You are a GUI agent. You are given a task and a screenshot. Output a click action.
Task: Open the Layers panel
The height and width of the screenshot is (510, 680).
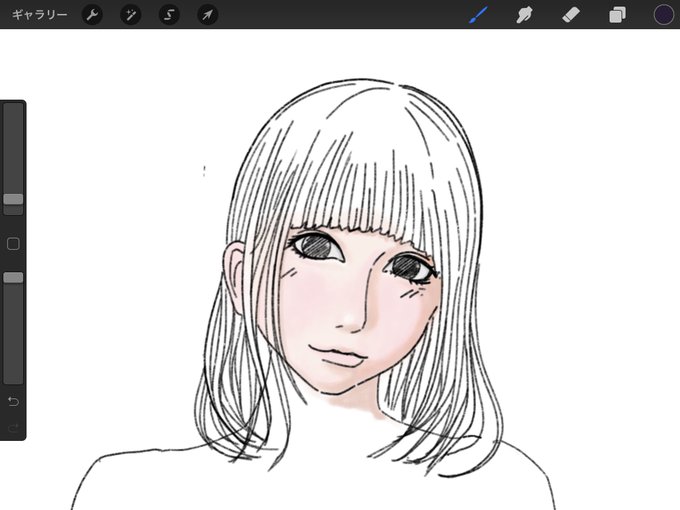(x=617, y=15)
